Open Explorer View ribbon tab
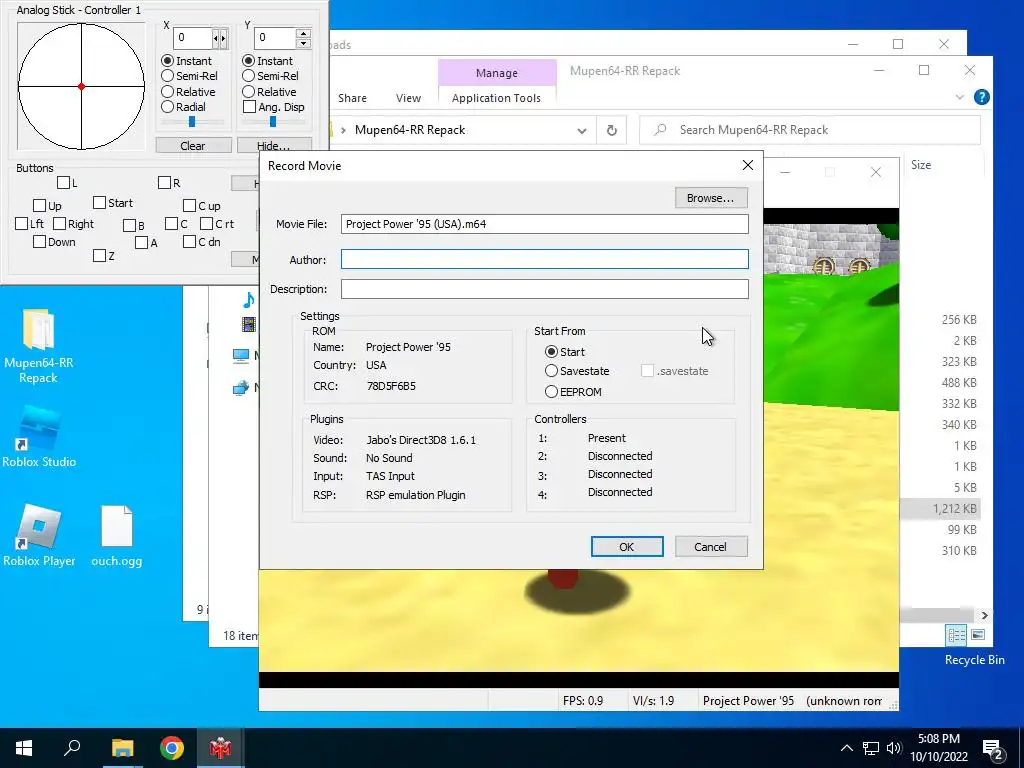Image resolution: width=1024 pixels, height=768 pixels. click(408, 98)
